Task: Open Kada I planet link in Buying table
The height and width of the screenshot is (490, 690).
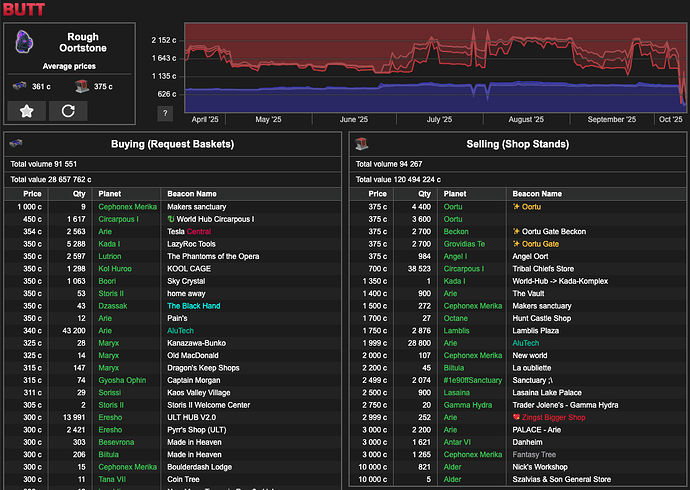Action: click(109, 244)
